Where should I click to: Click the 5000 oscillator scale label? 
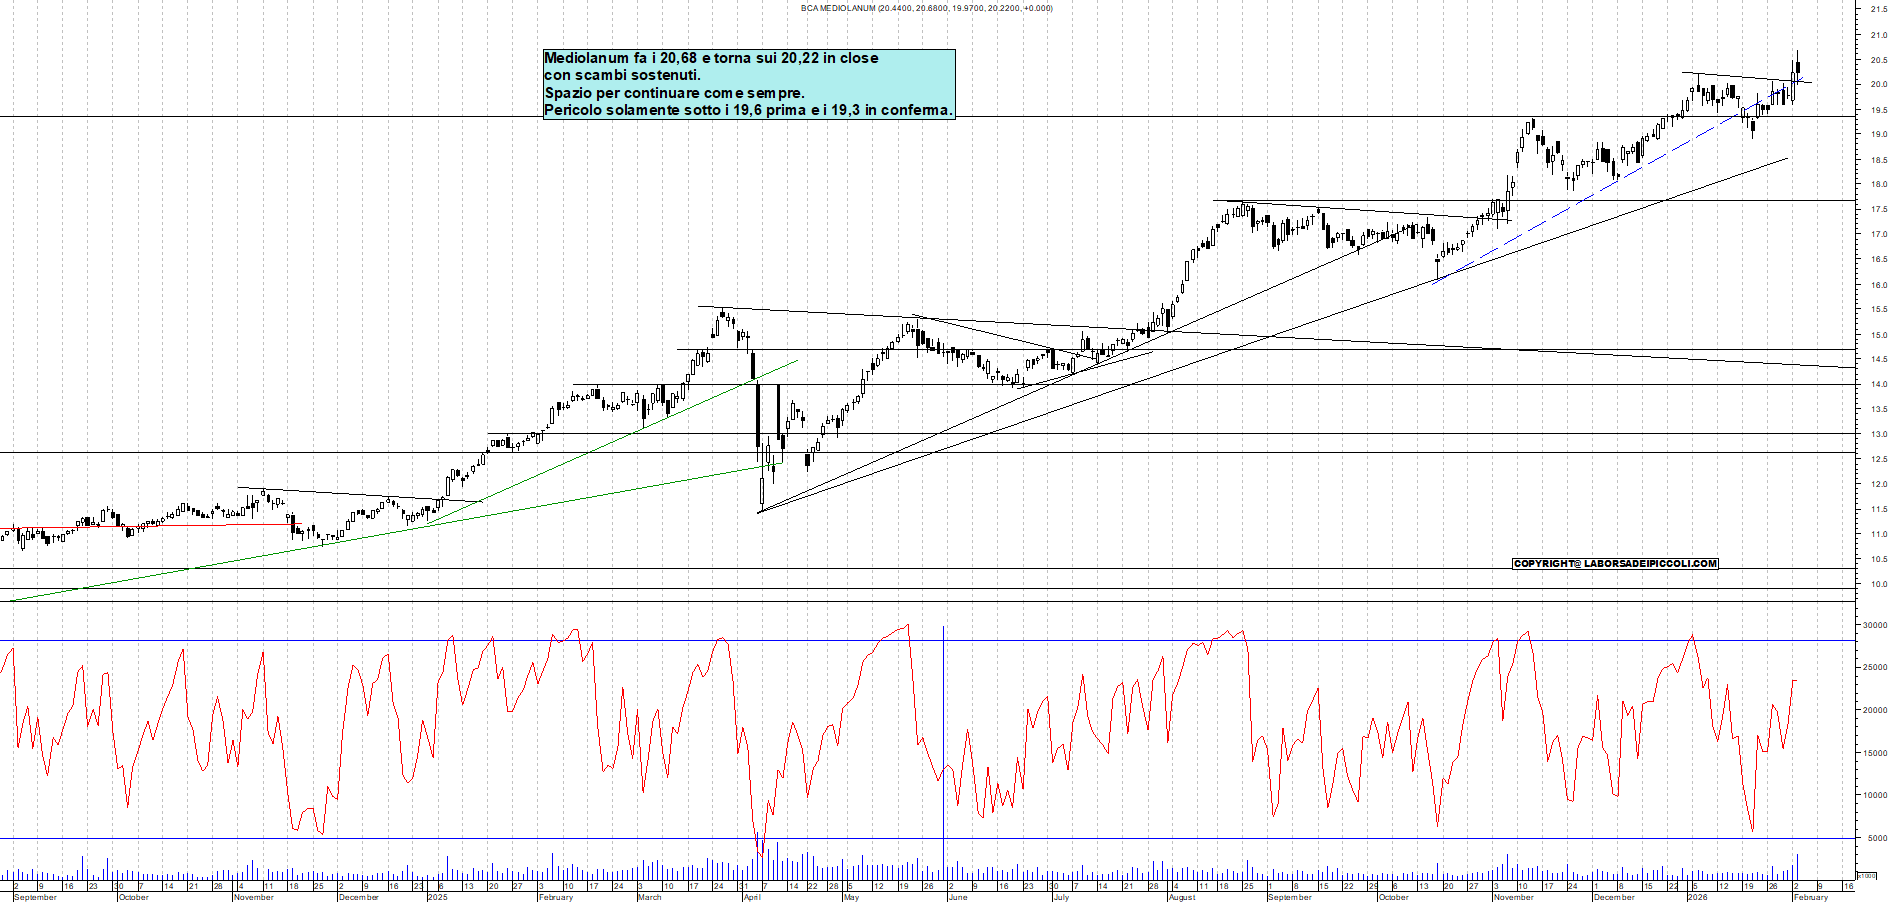[1877, 839]
